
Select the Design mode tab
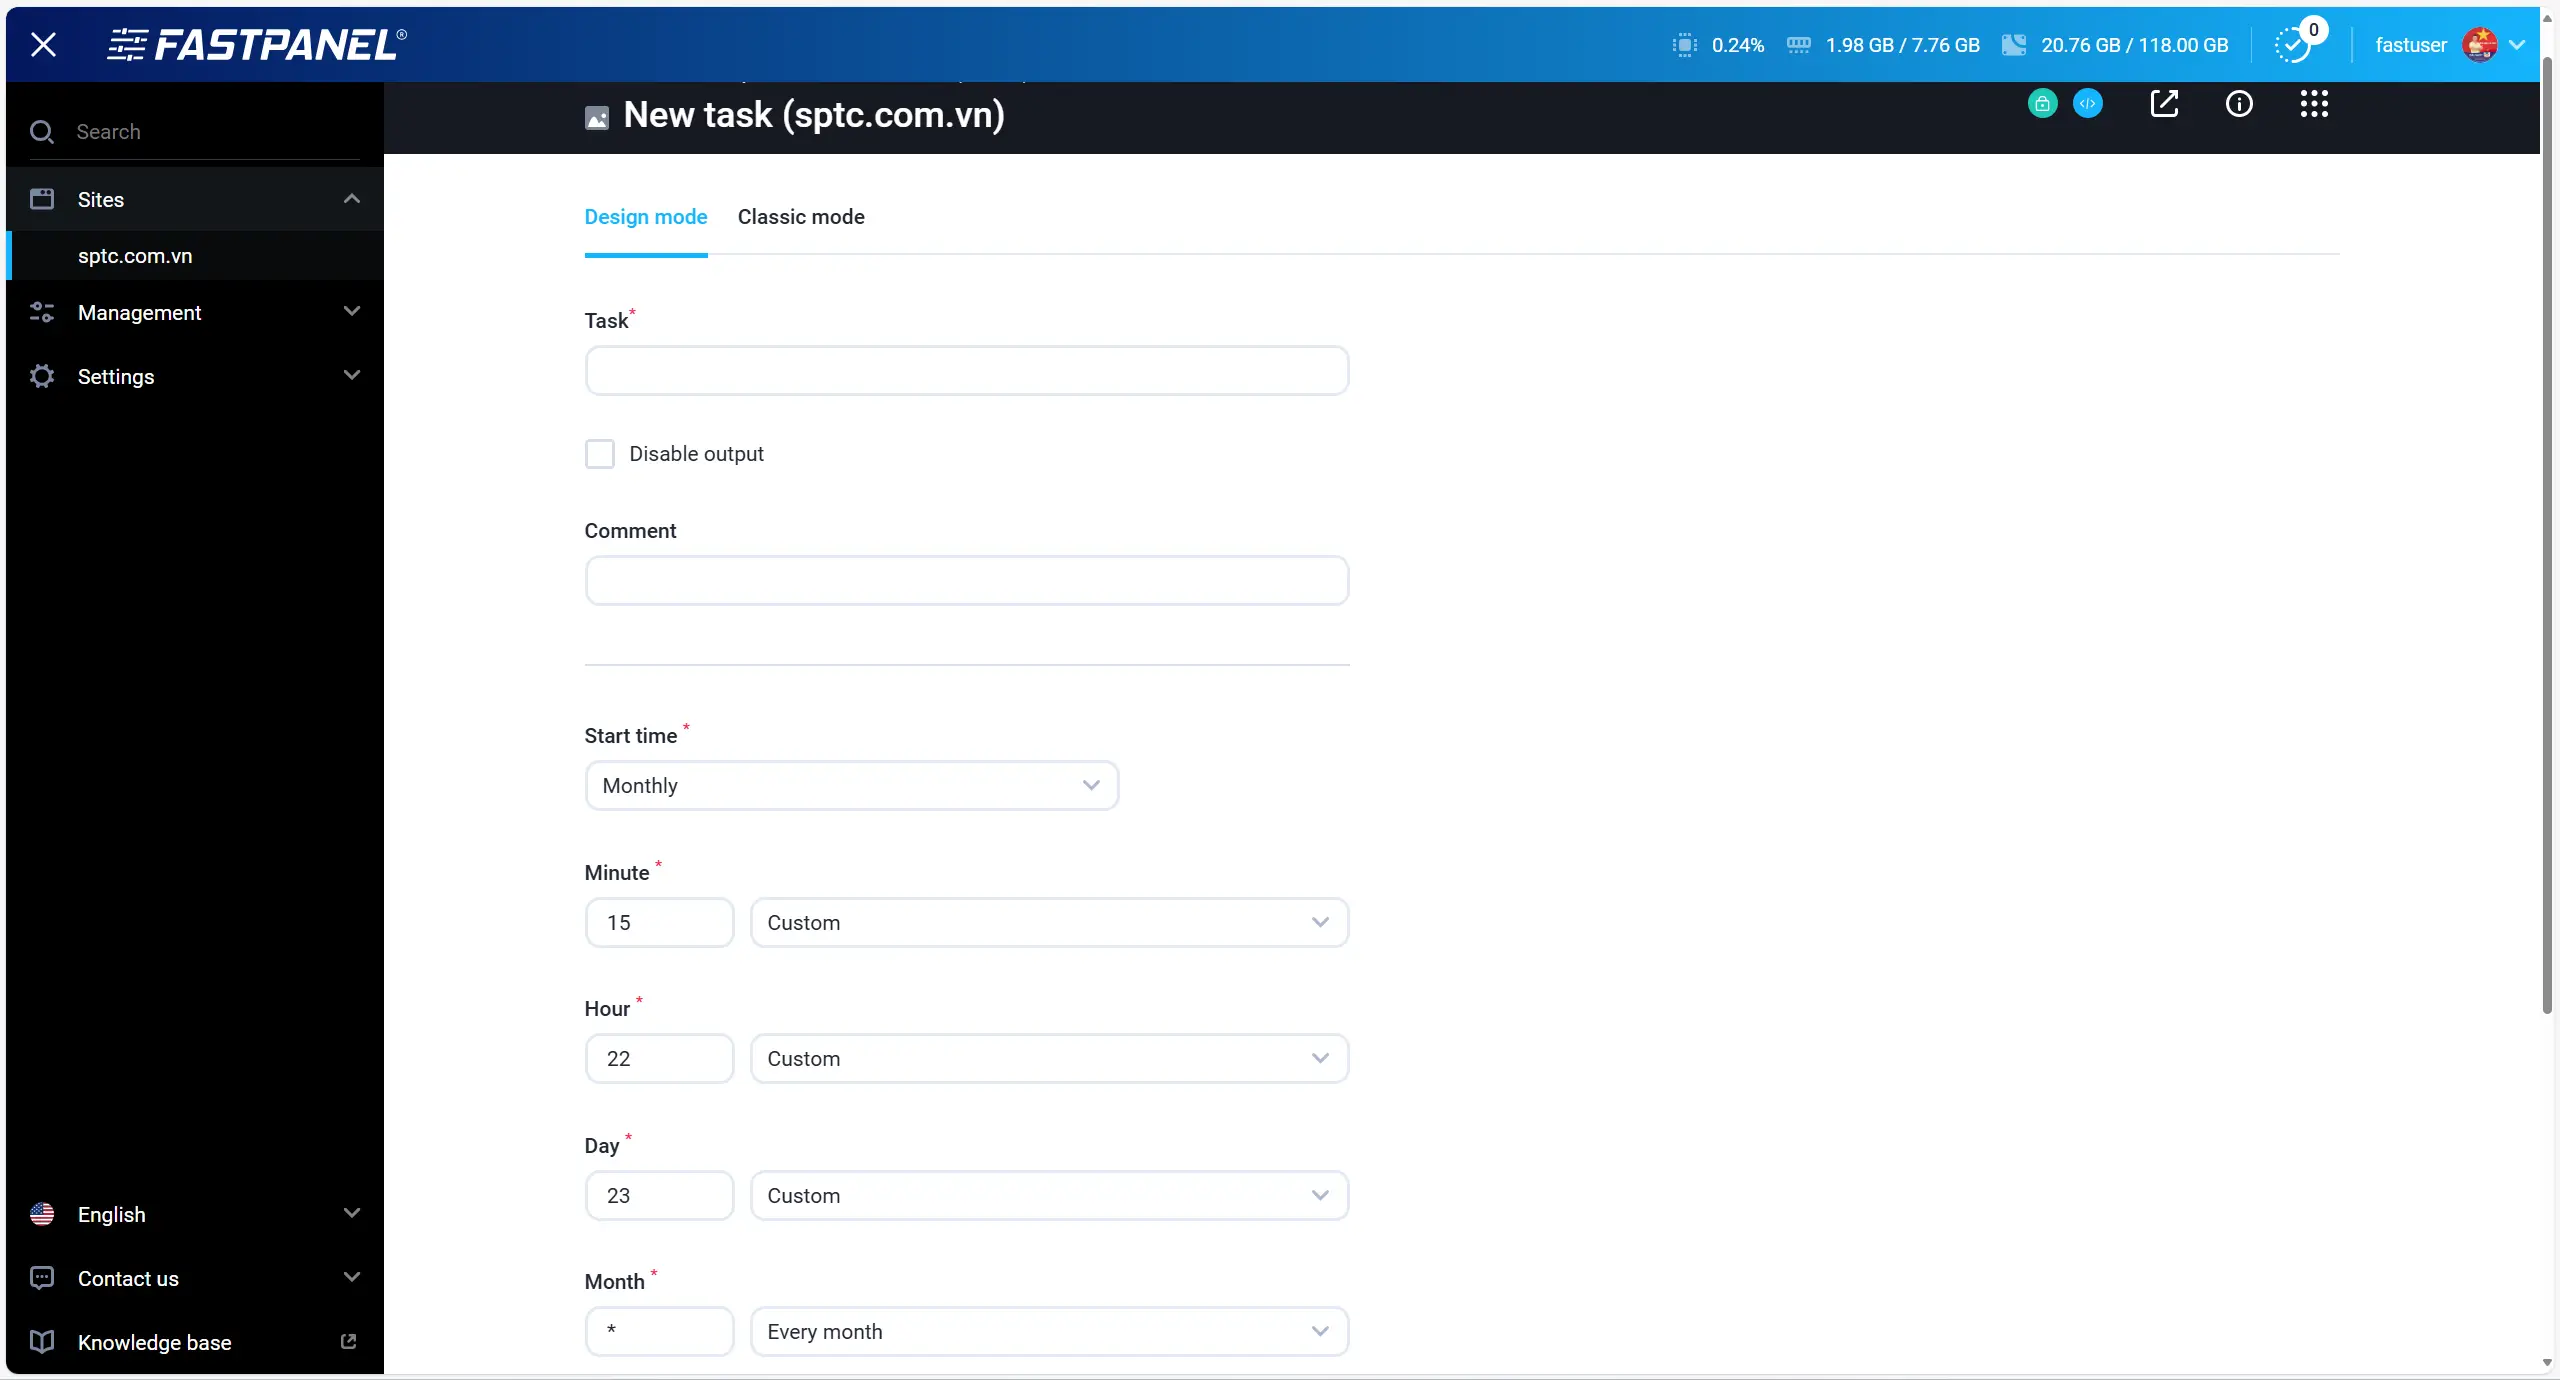(x=645, y=217)
